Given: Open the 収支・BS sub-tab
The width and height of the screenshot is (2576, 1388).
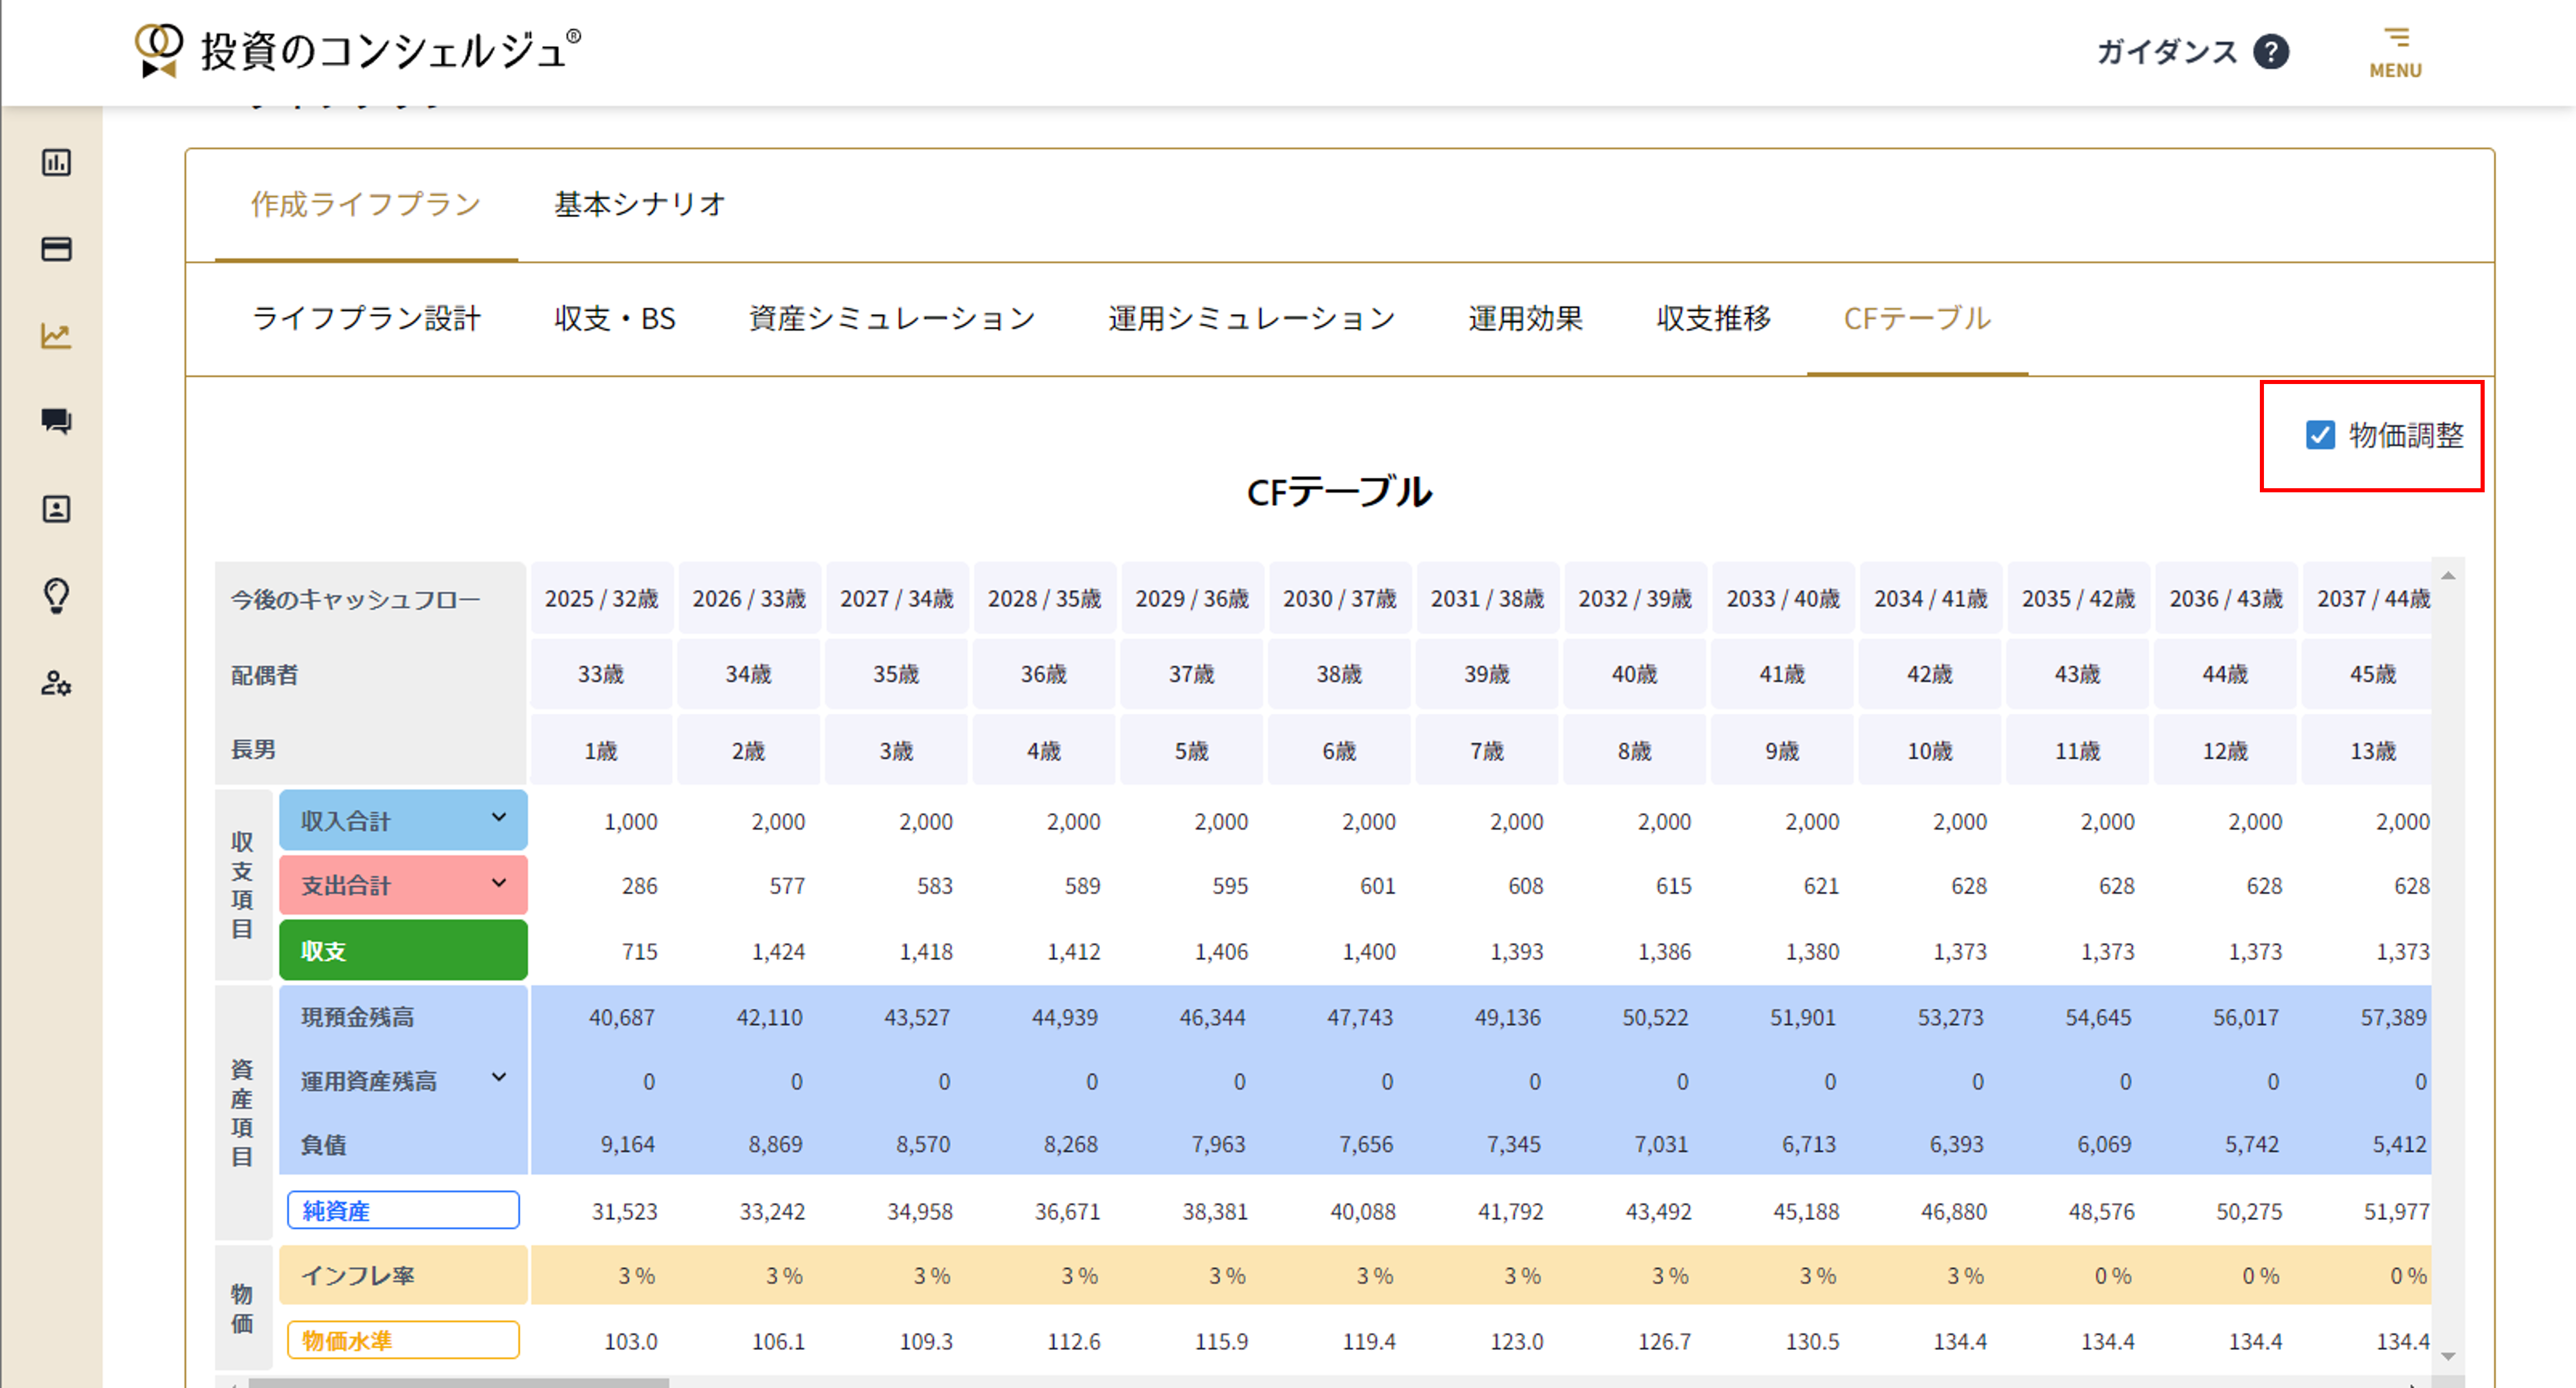Looking at the screenshot, I should (615, 319).
